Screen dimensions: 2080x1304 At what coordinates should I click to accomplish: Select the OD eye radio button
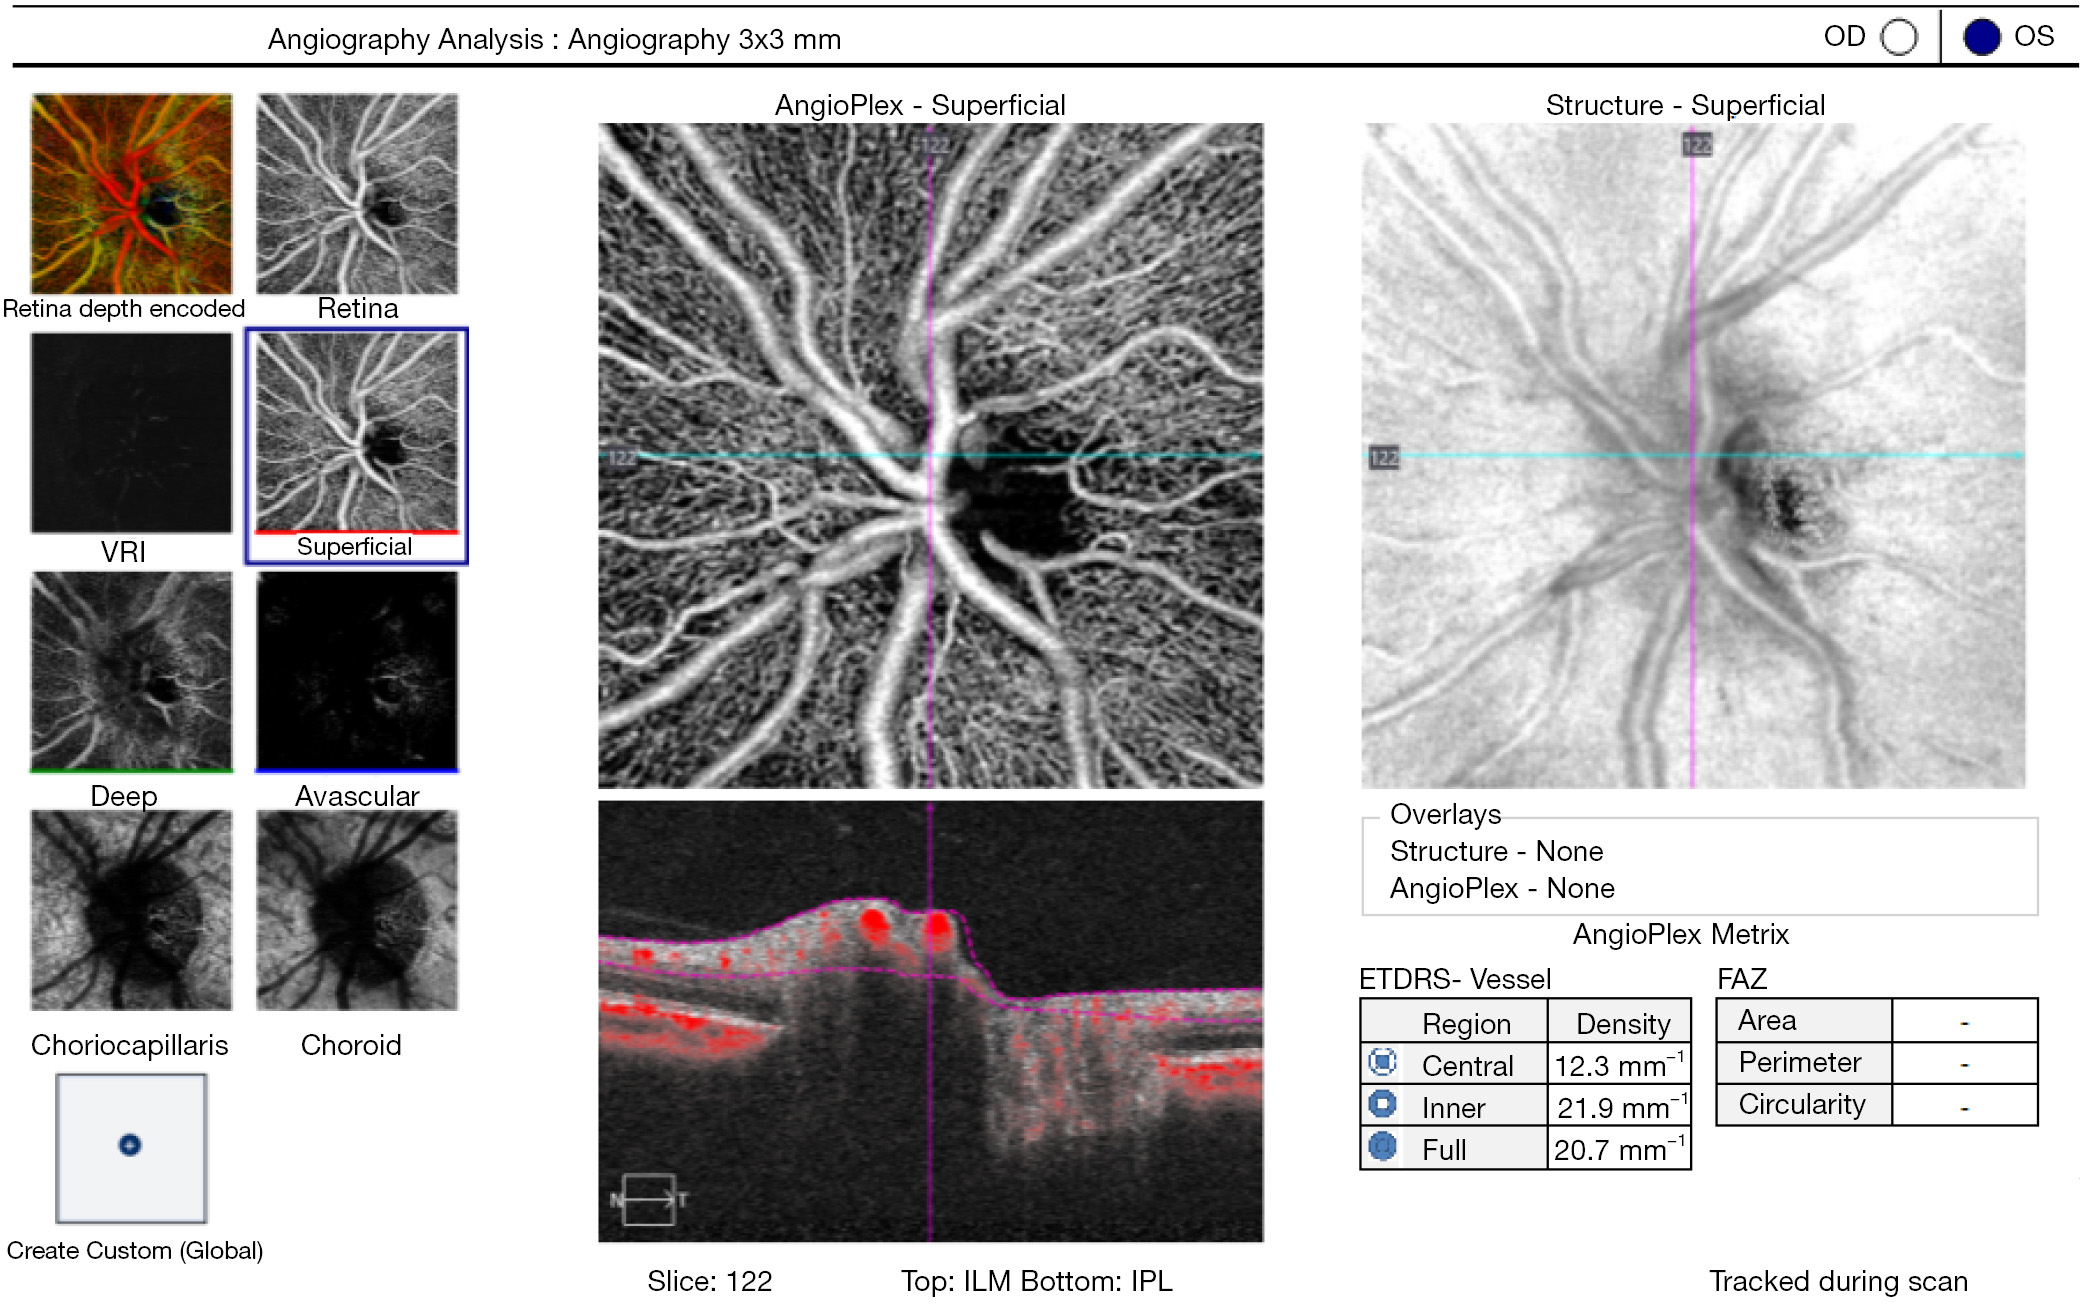[x=1898, y=38]
